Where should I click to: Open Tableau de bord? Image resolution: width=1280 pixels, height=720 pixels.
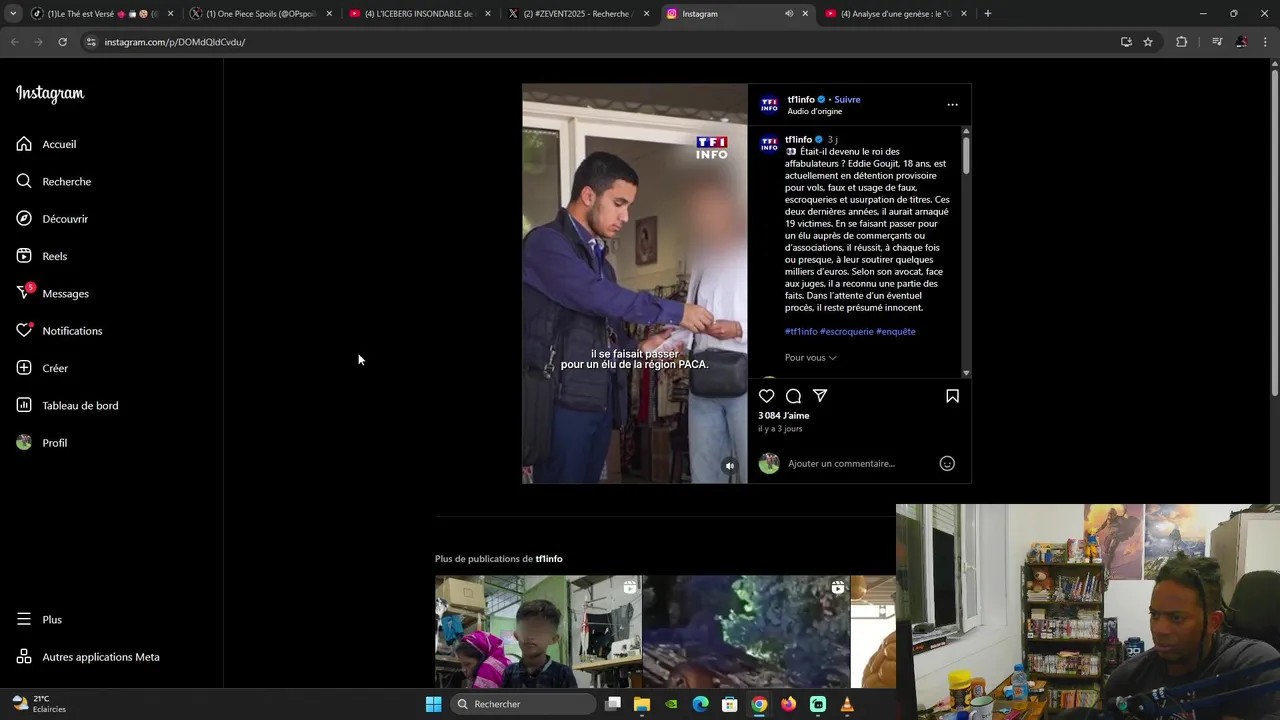pos(67,405)
